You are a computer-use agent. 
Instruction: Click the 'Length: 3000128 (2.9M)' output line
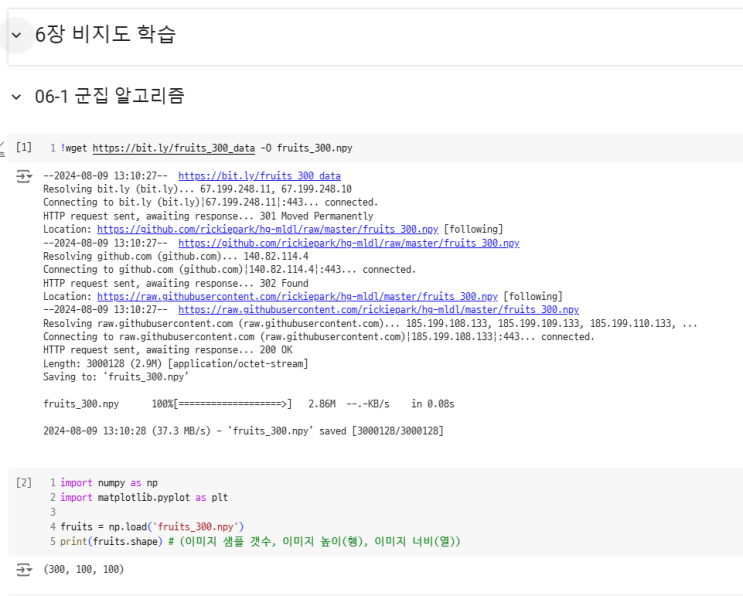(x=176, y=364)
